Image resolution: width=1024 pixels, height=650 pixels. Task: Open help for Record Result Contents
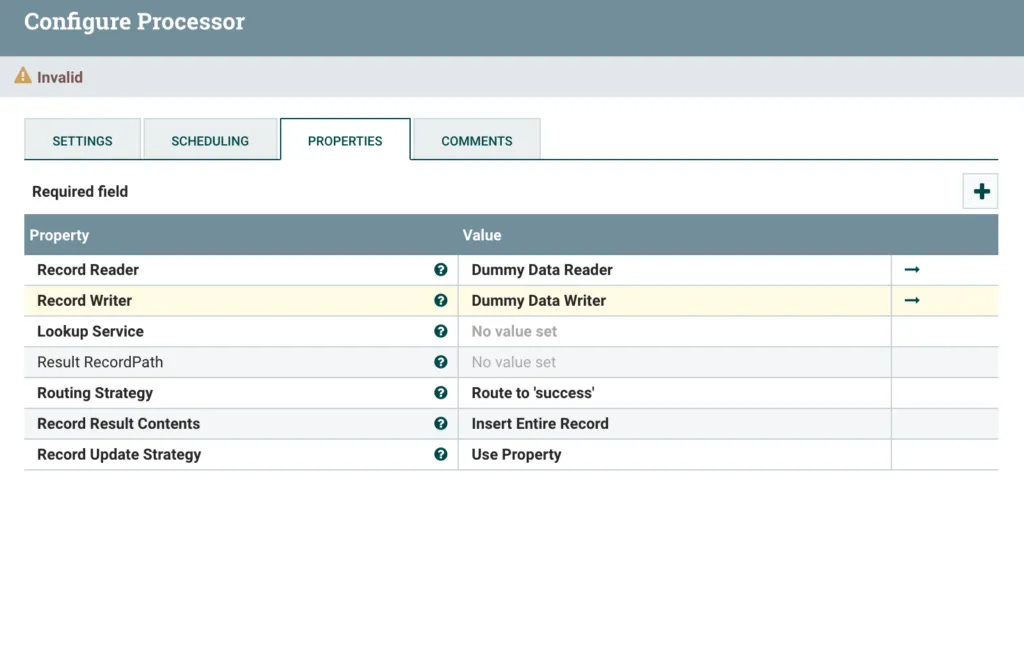coord(440,423)
